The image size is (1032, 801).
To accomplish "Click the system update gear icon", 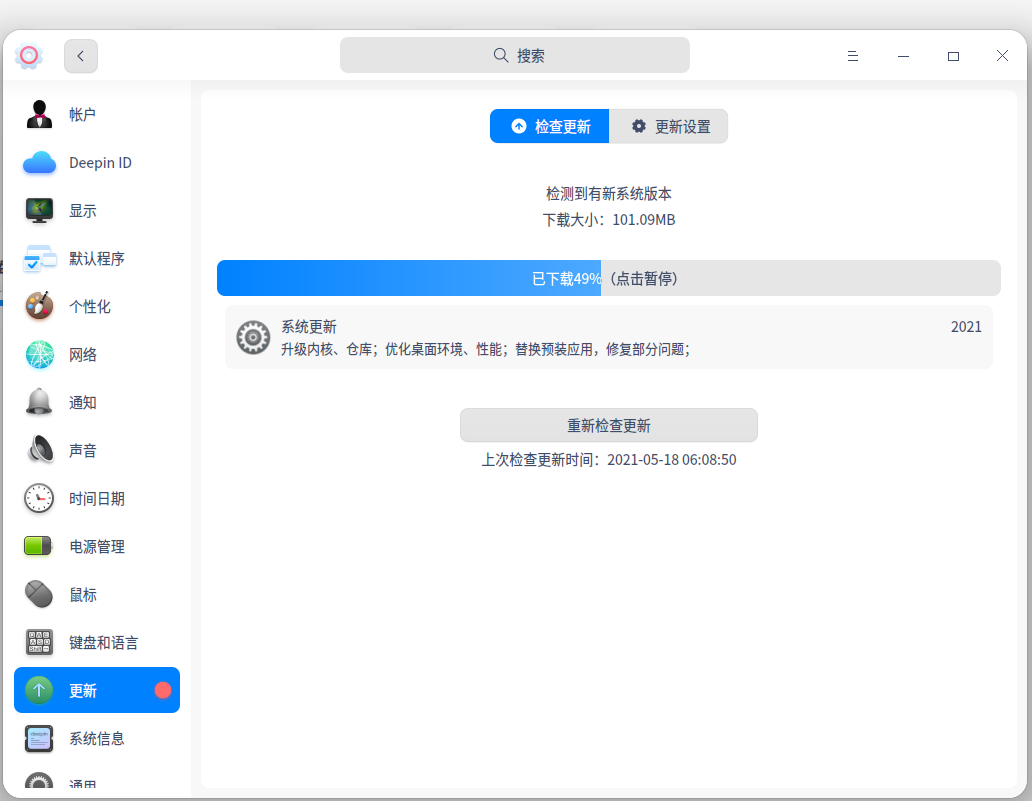I will coord(253,338).
